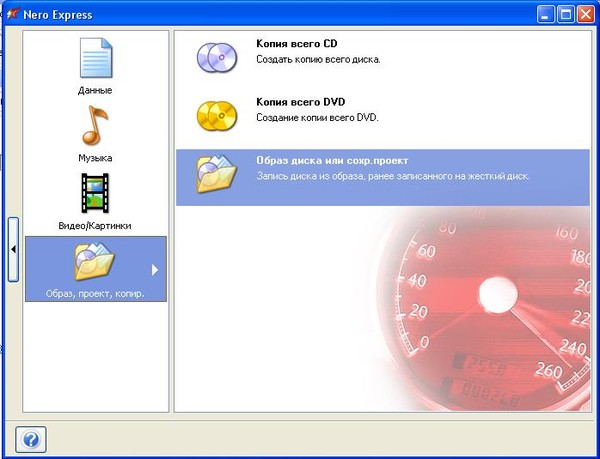The width and height of the screenshot is (600, 459).
Task: Select the Данные document icon
Action: [x=96, y=58]
